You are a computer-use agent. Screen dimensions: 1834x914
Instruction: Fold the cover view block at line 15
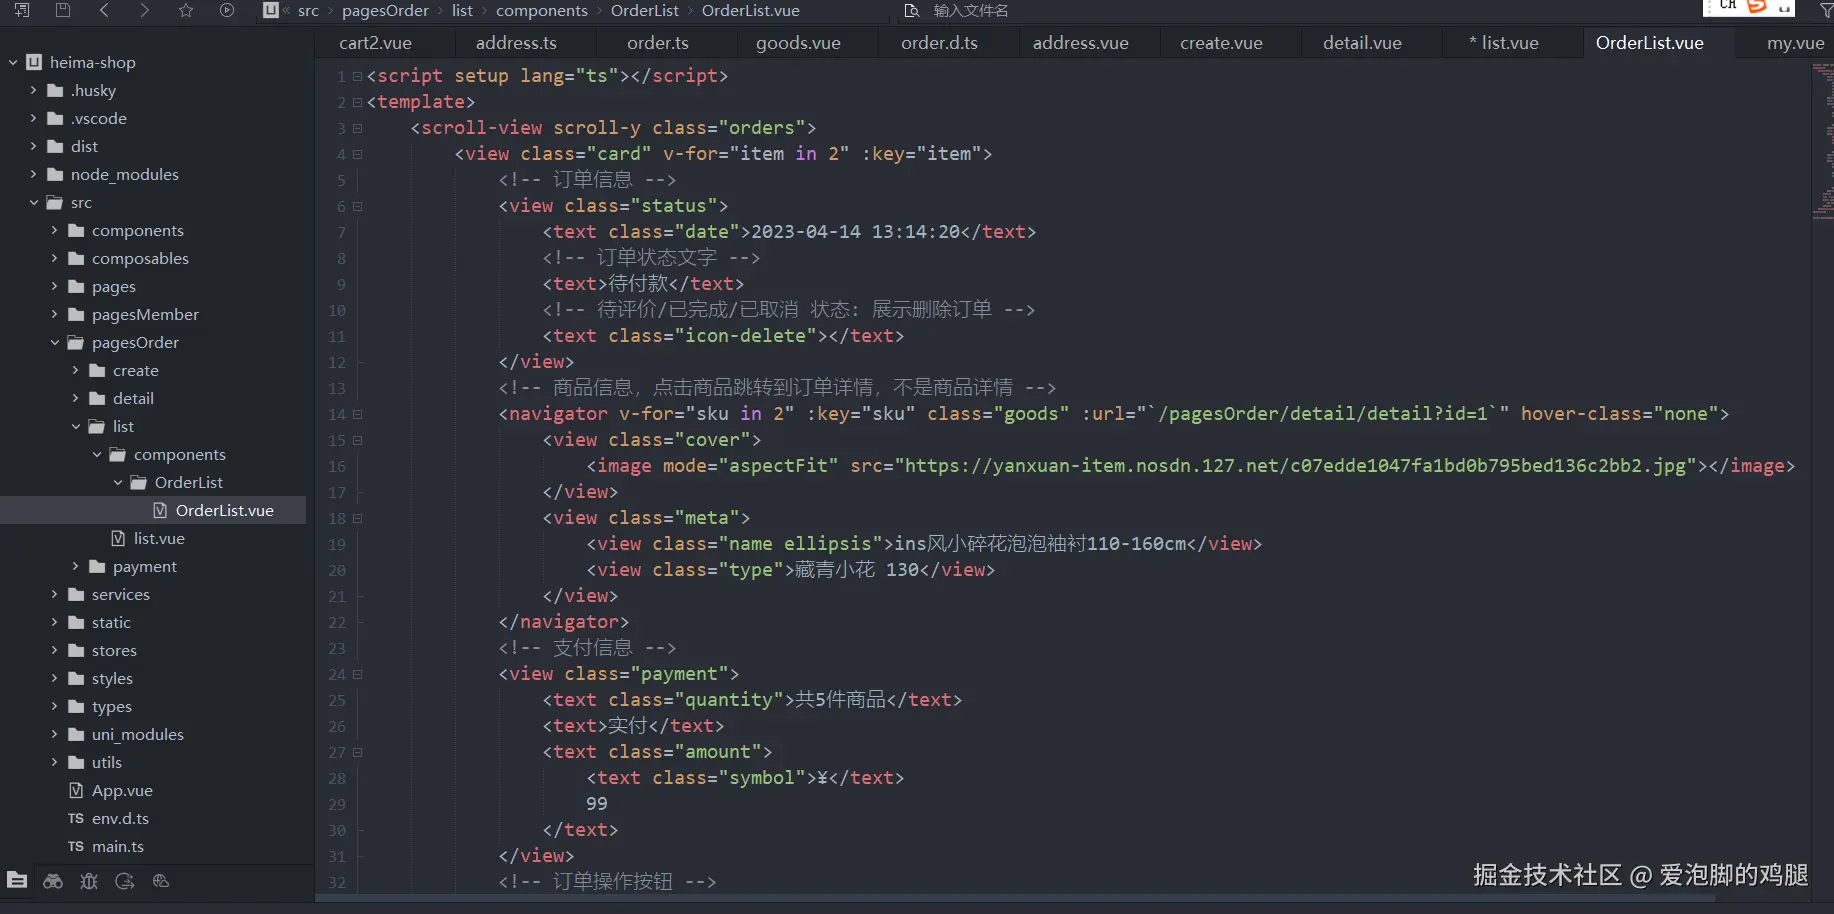click(x=357, y=440)
